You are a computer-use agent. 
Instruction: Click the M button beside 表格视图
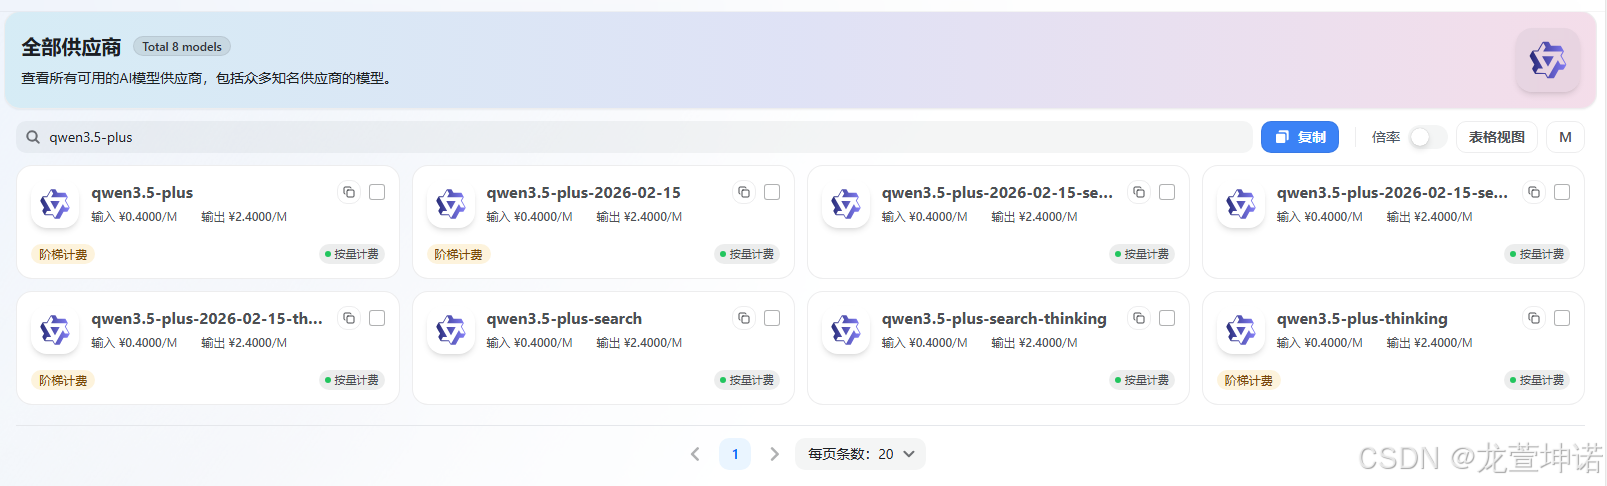tap(1565, 137)
